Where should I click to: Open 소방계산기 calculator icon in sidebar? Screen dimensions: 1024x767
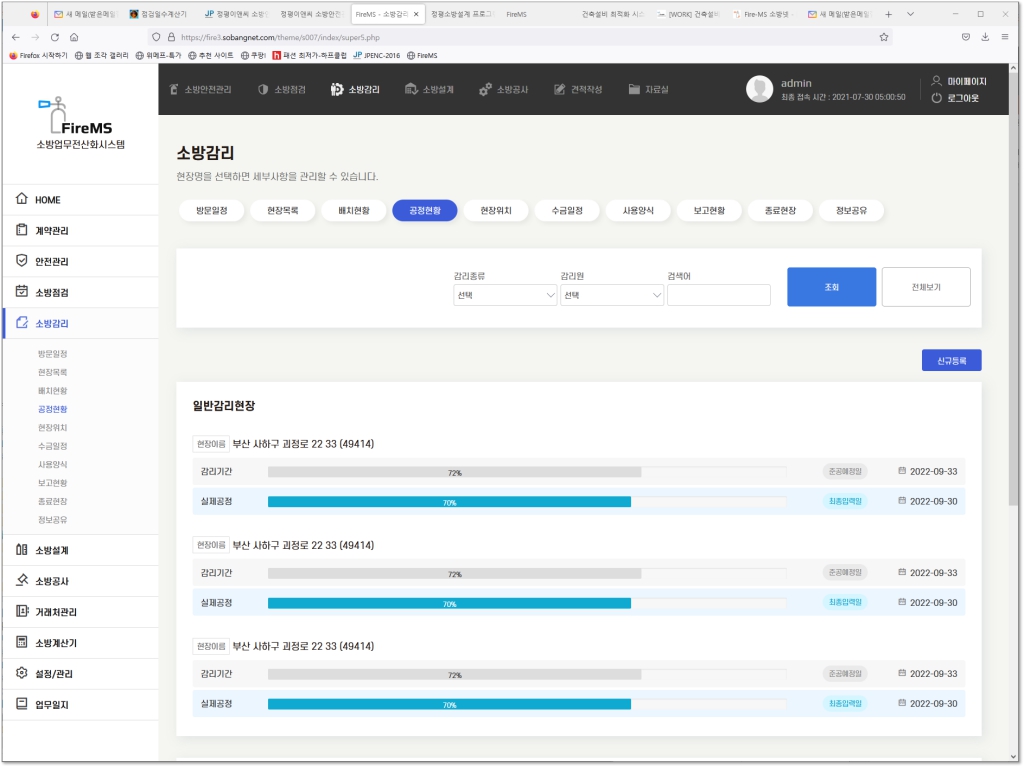22,642
